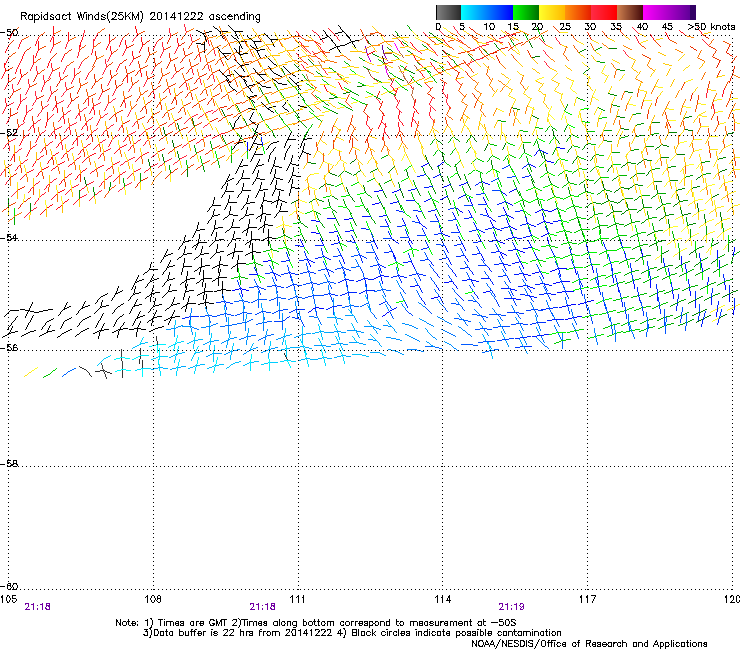
Task: Click the purple 21:18 time under 105
Action: [x=38, y=607]
